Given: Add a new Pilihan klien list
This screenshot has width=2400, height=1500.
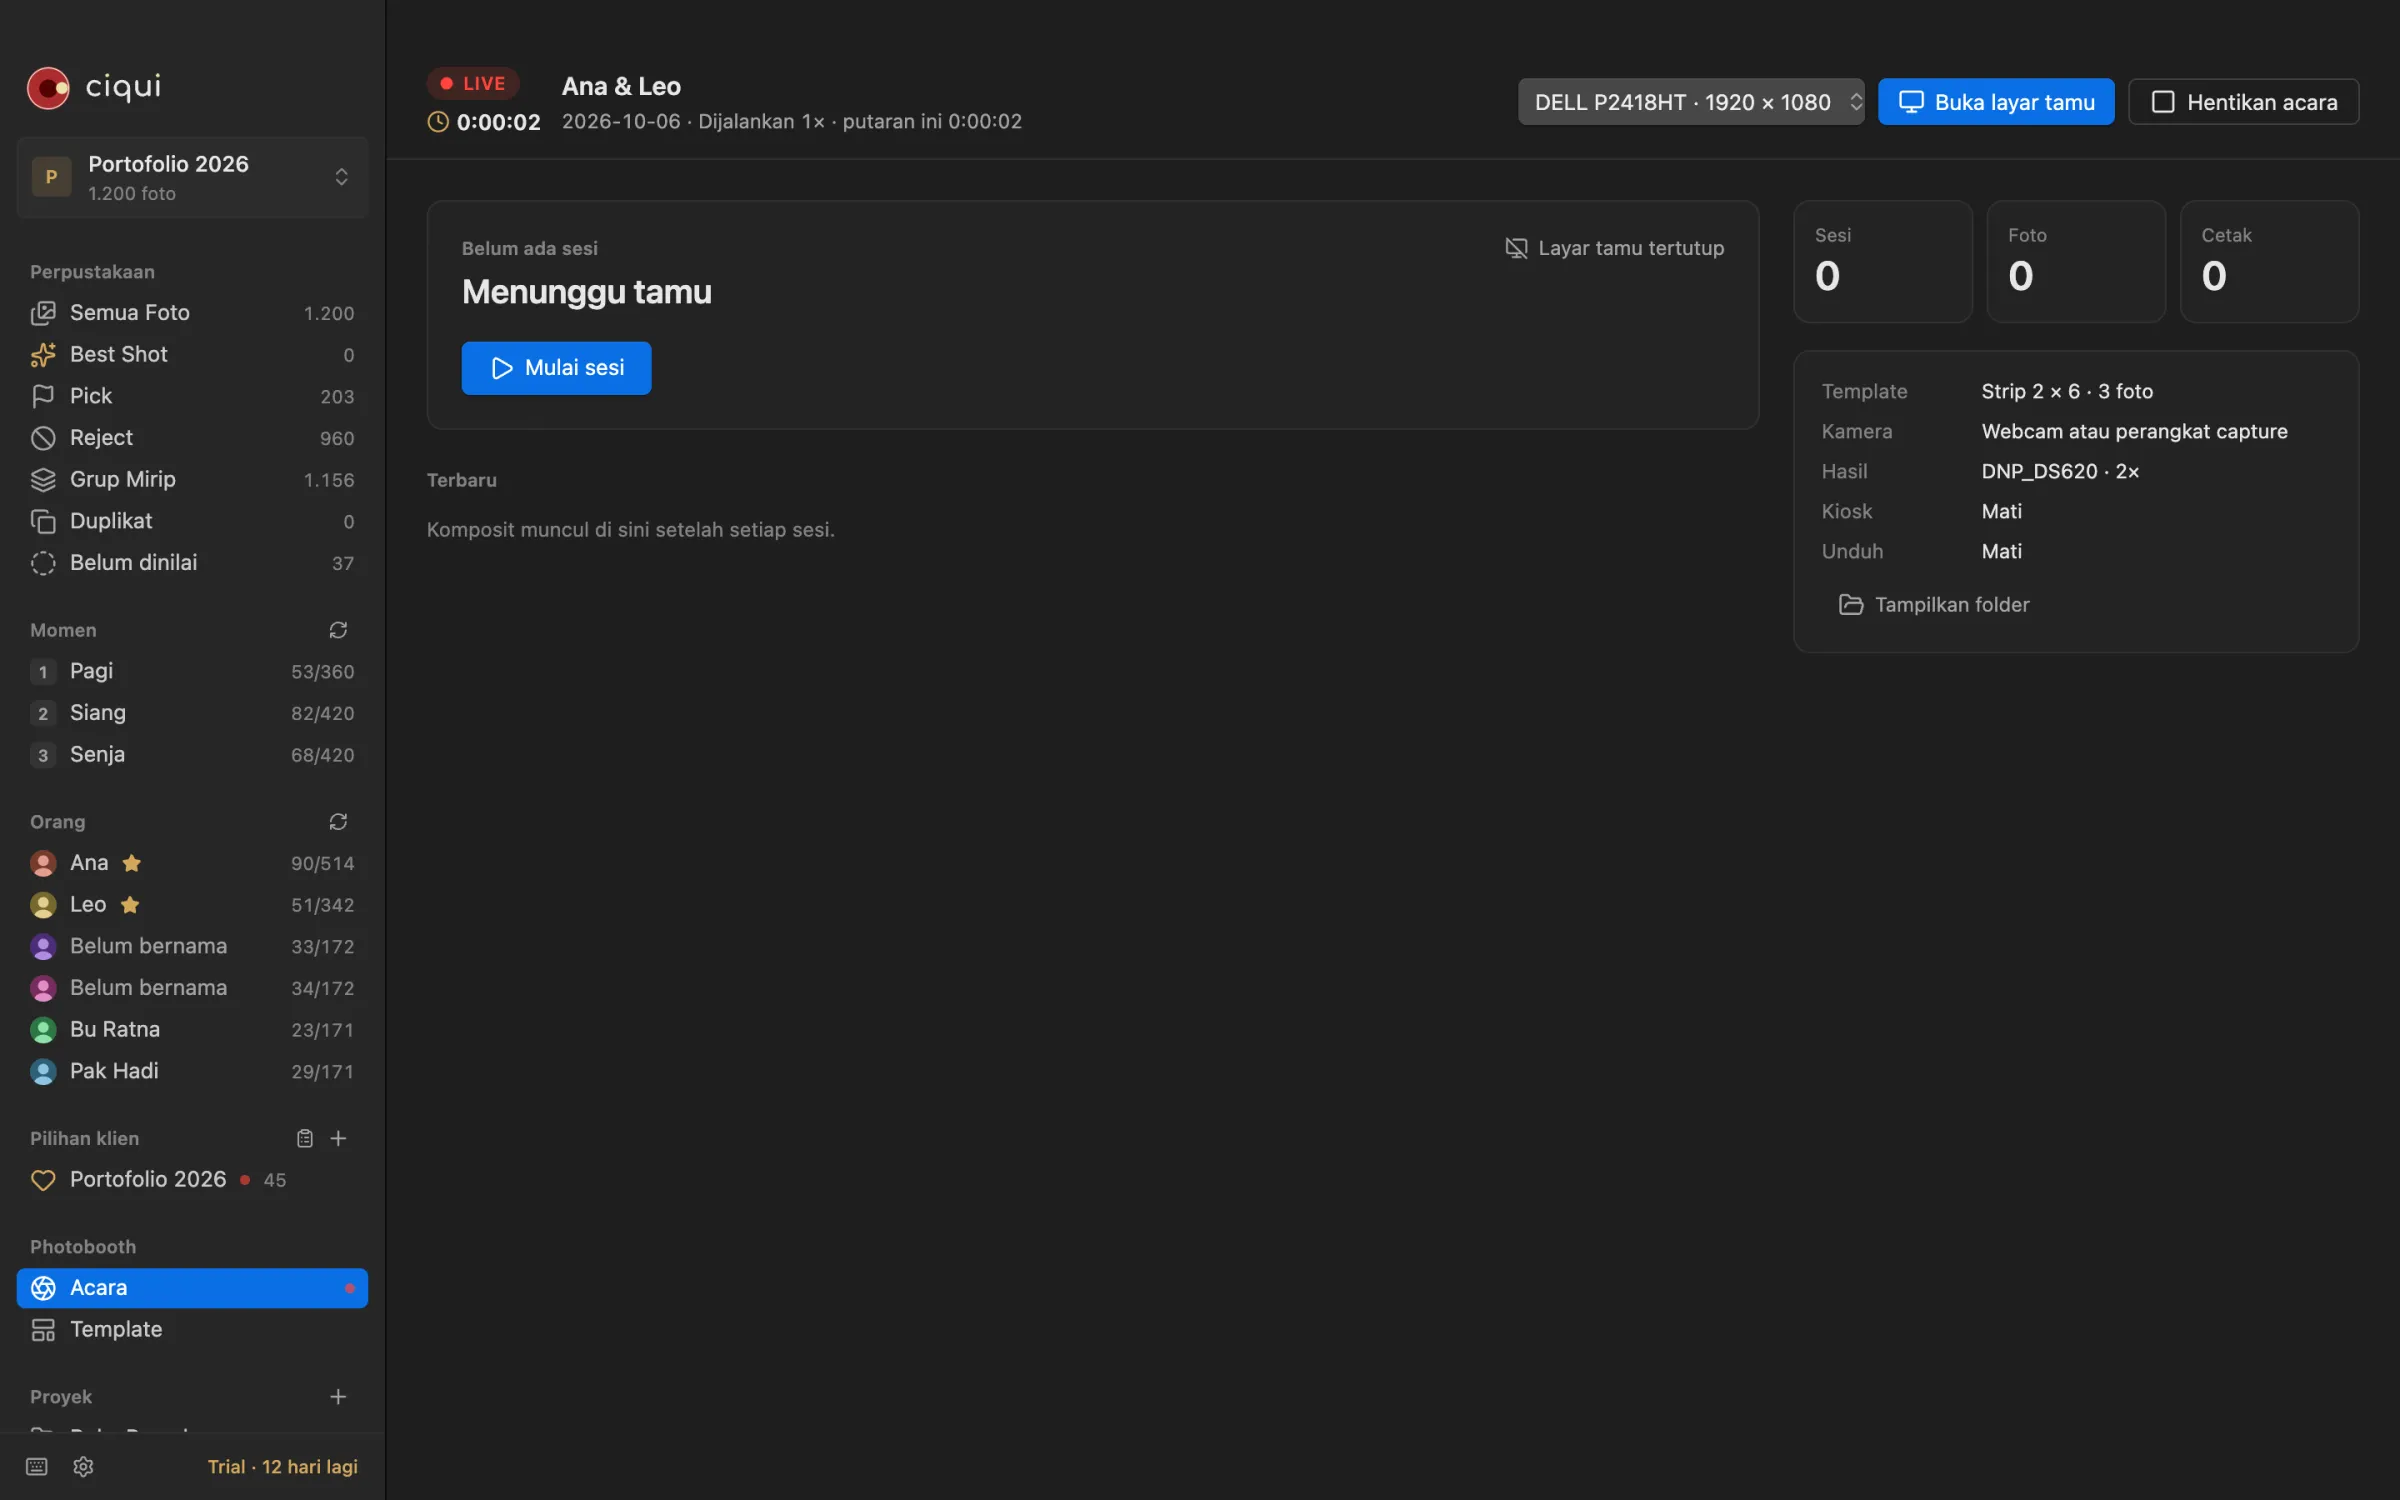Looking at the screenshot, I should point(338,1138).
